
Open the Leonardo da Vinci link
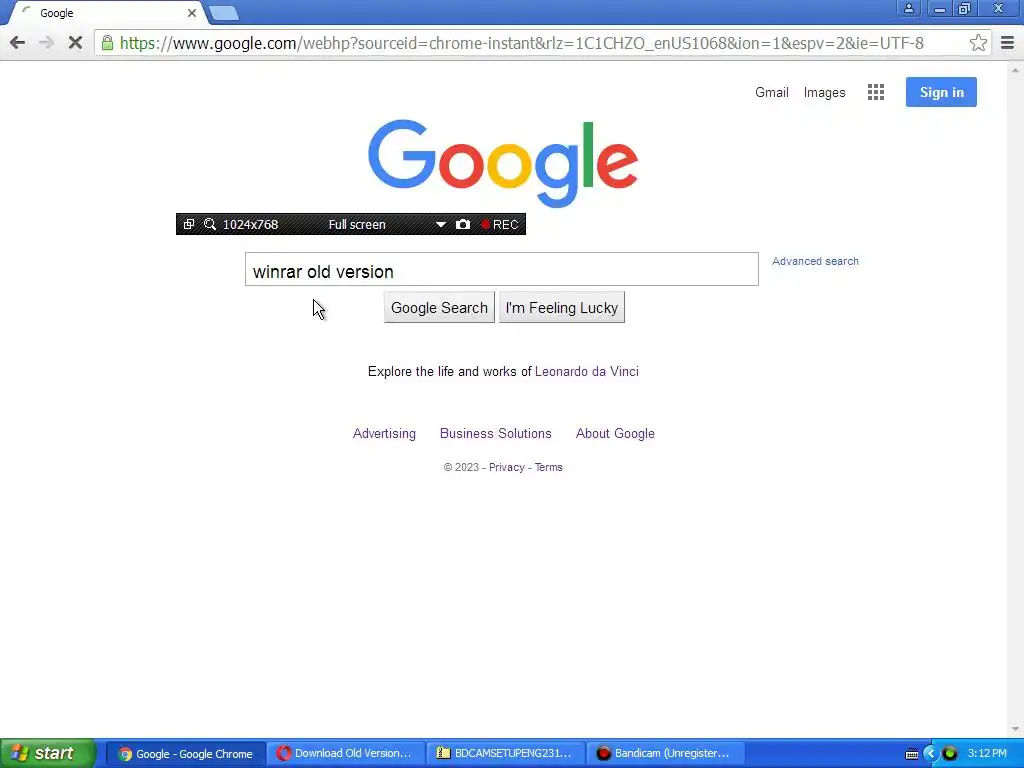tap(586, 371)
